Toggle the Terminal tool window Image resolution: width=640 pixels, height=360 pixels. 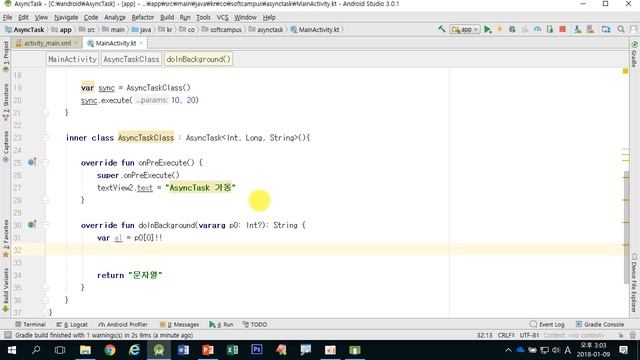[30, 324]
